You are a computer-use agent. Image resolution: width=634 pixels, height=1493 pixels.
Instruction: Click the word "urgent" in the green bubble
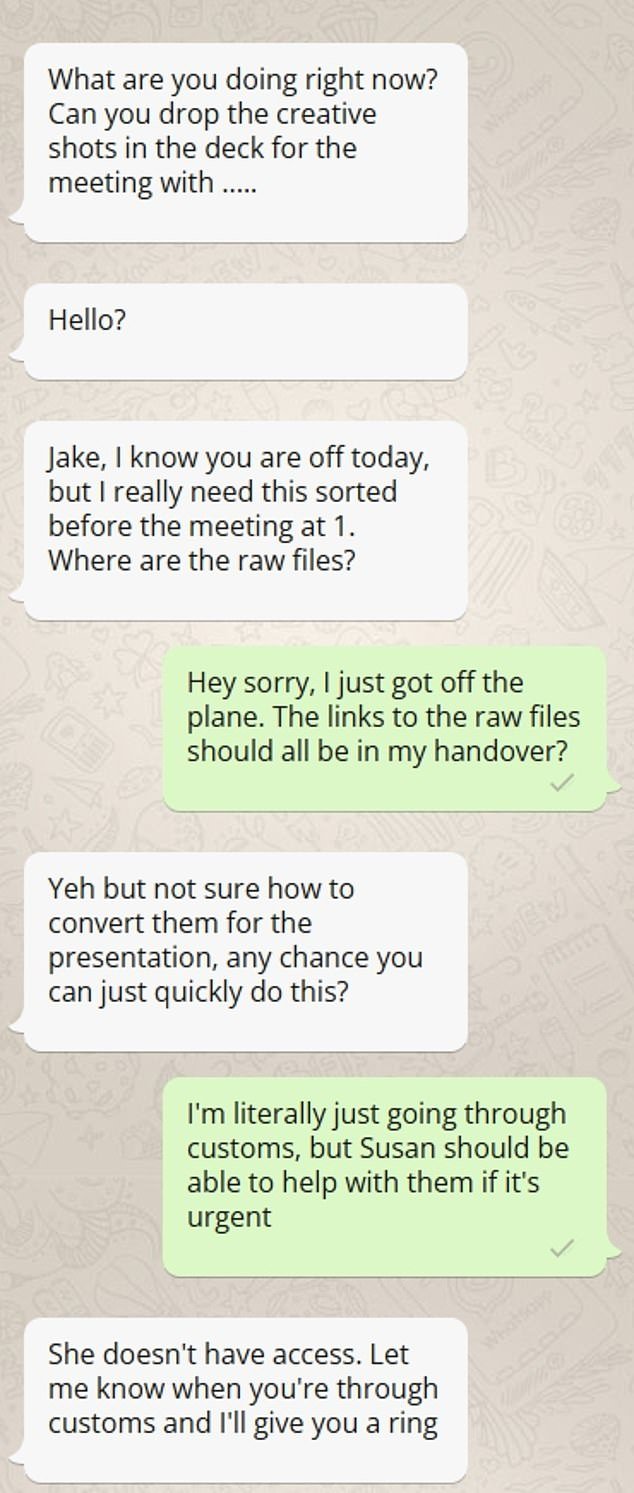point(229,1217)
